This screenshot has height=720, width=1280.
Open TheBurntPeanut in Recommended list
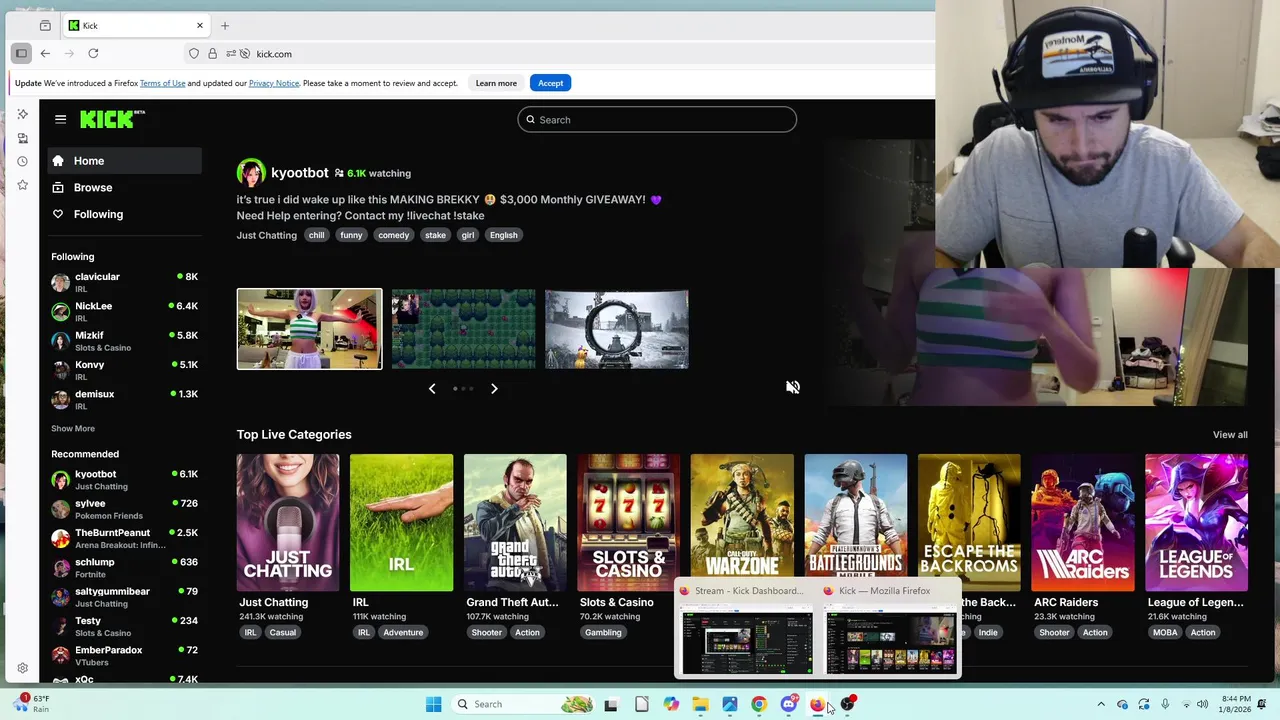coord(124,538)
